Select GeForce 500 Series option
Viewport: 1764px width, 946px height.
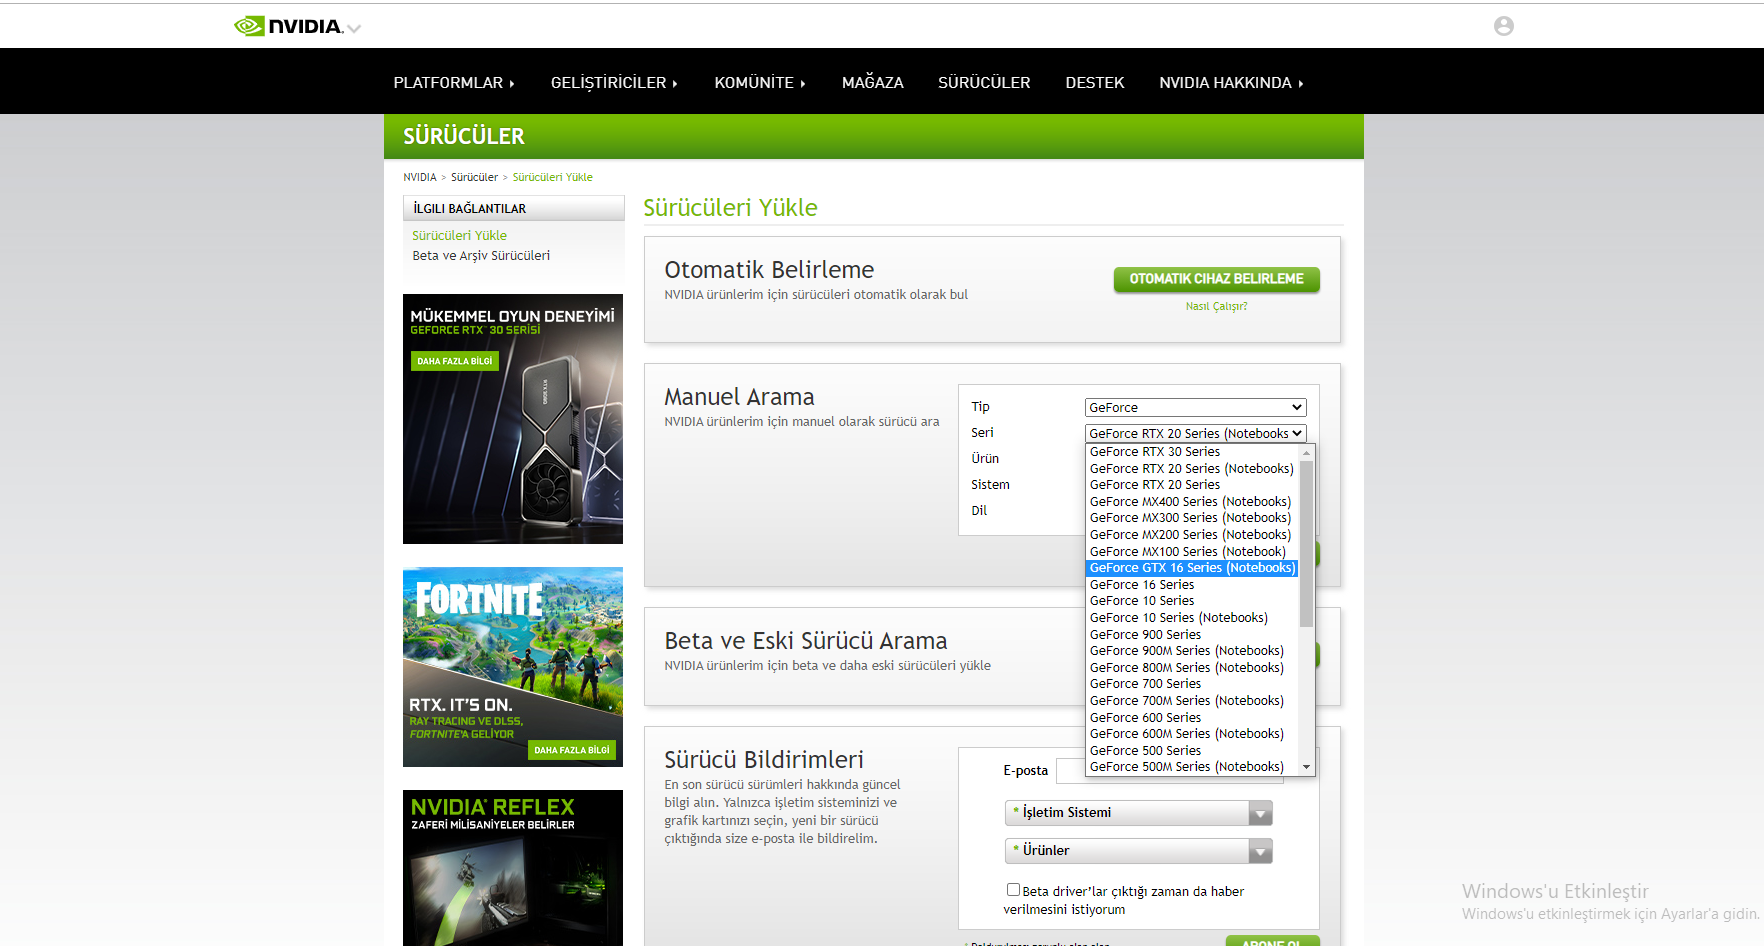(1192, 751)
